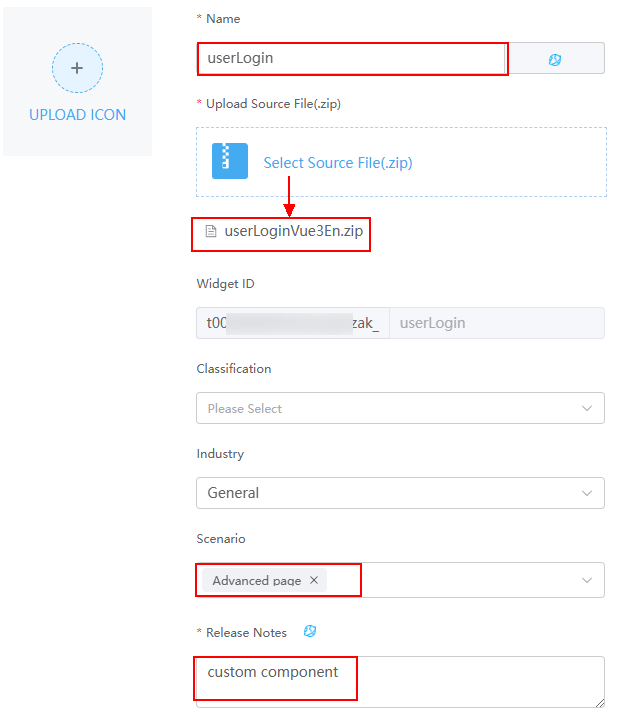622x715 pixels.
Task: Click the plus icon to upload icon
Action: pos(77,68)
